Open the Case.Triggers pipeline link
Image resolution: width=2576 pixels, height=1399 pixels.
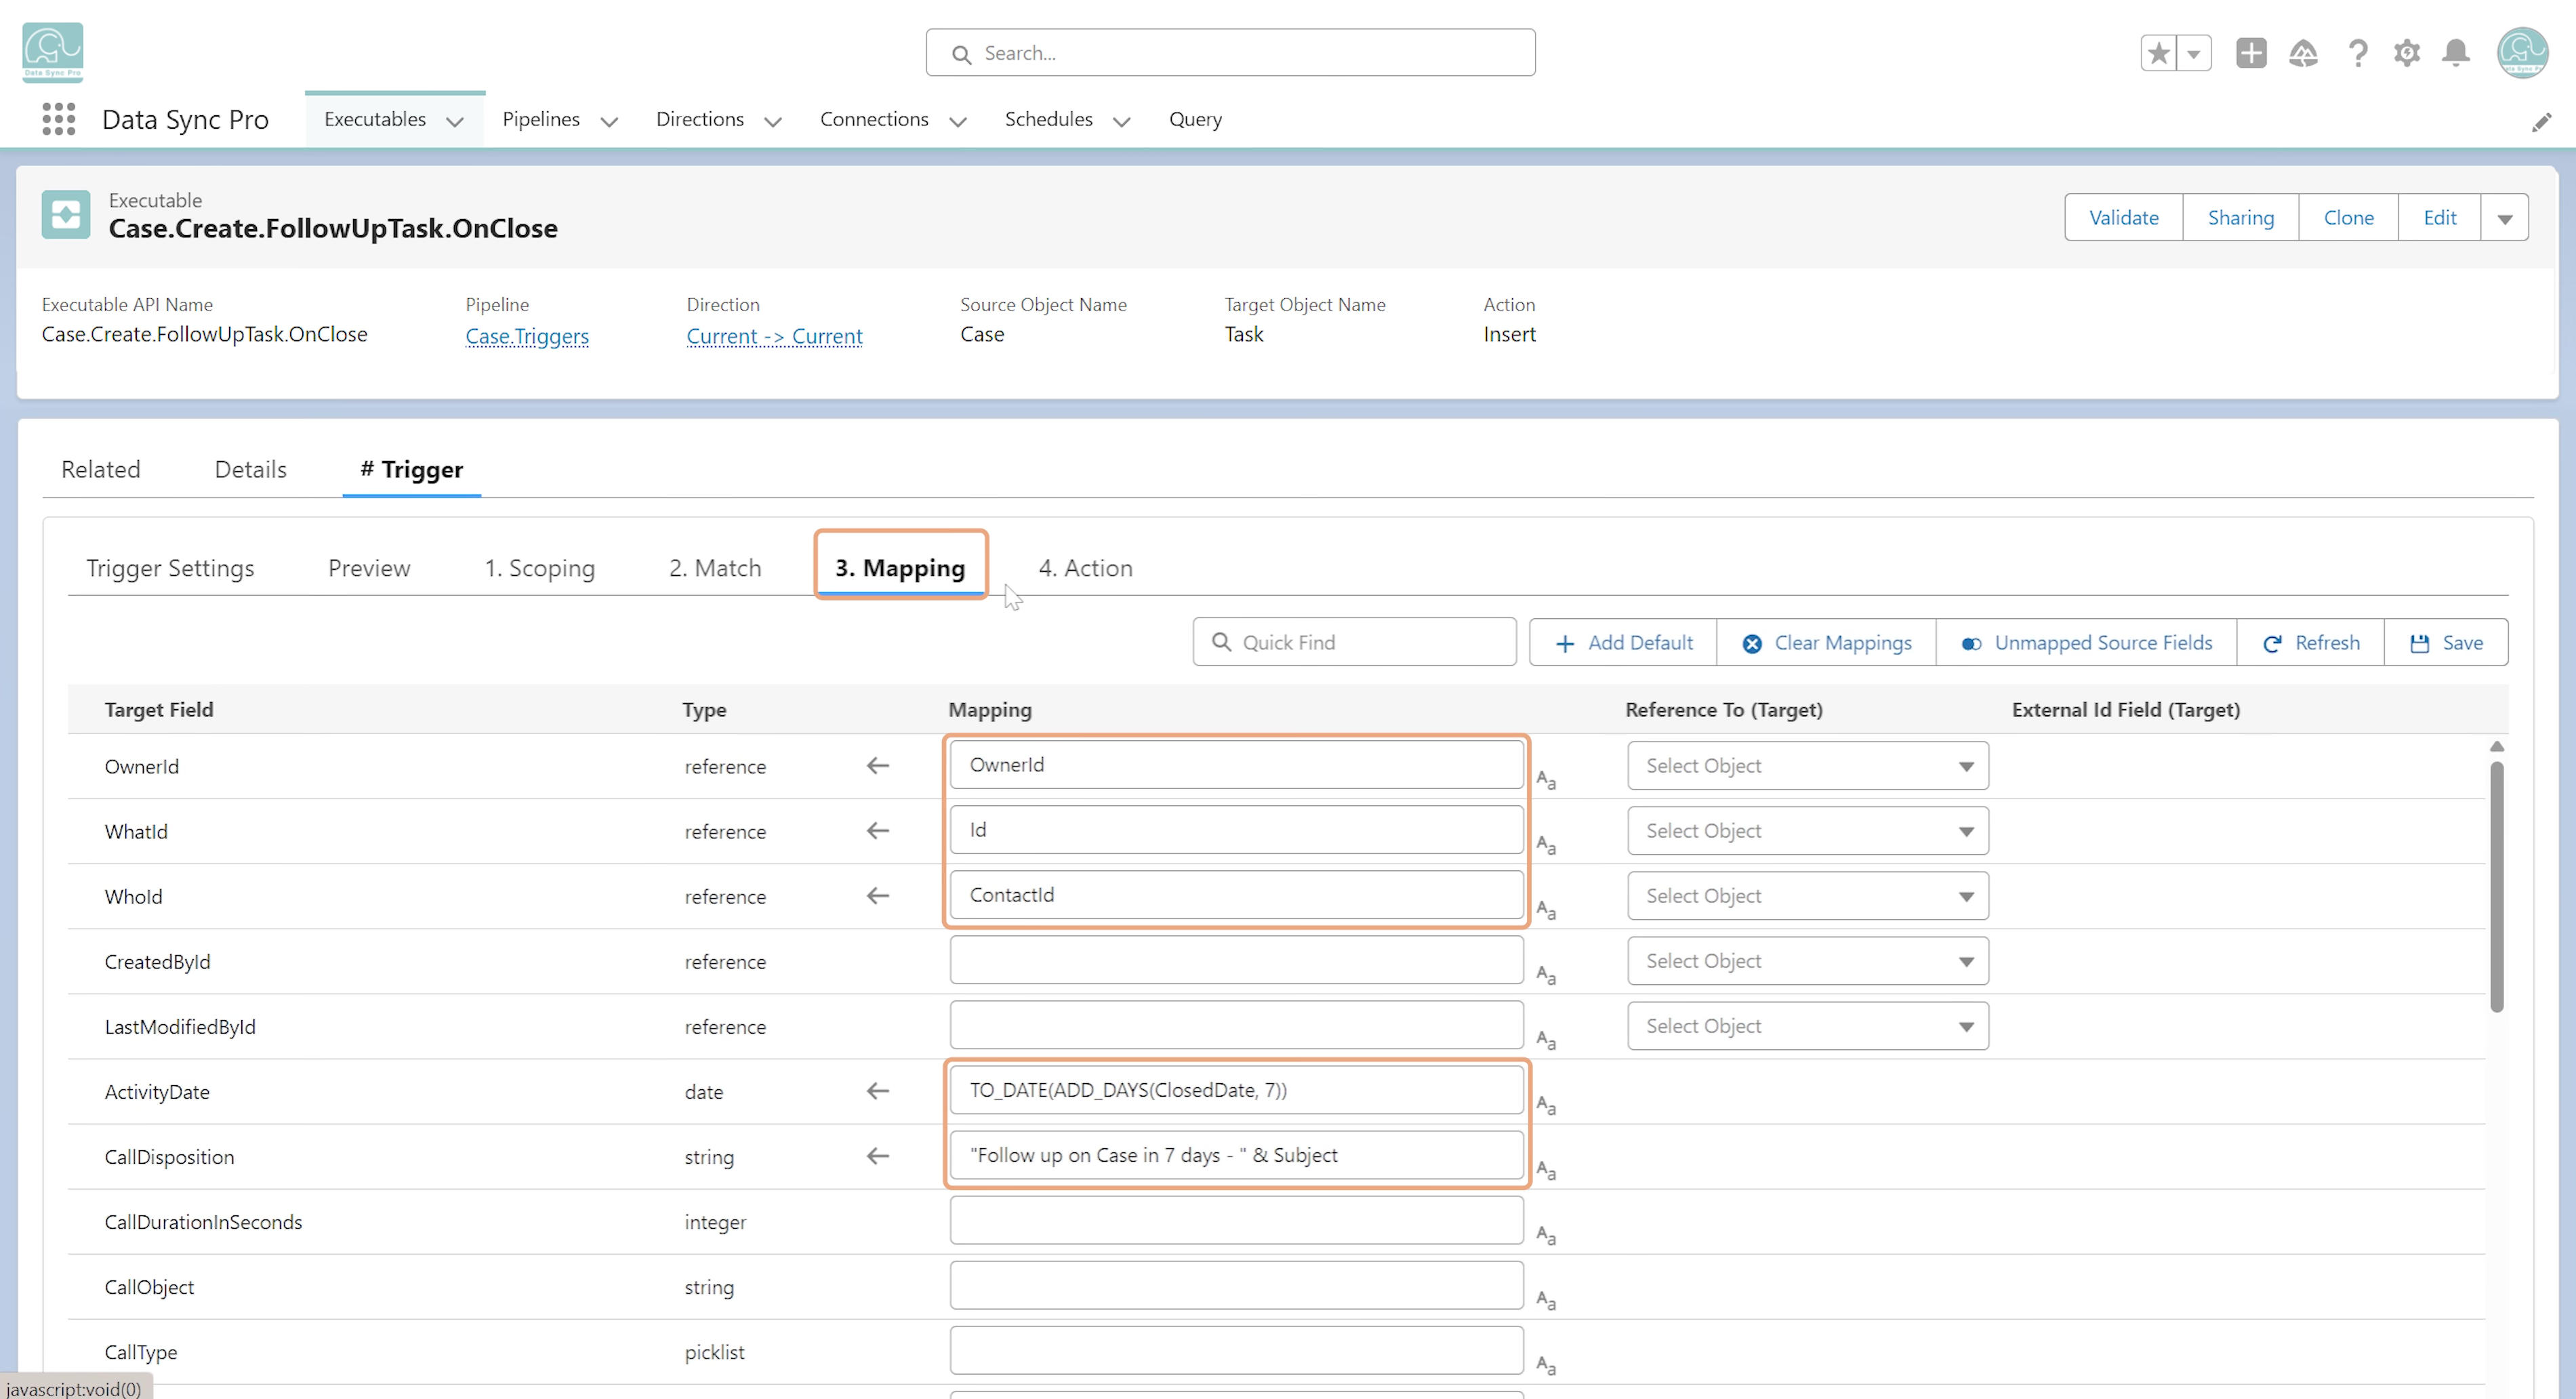pos(527,336)
